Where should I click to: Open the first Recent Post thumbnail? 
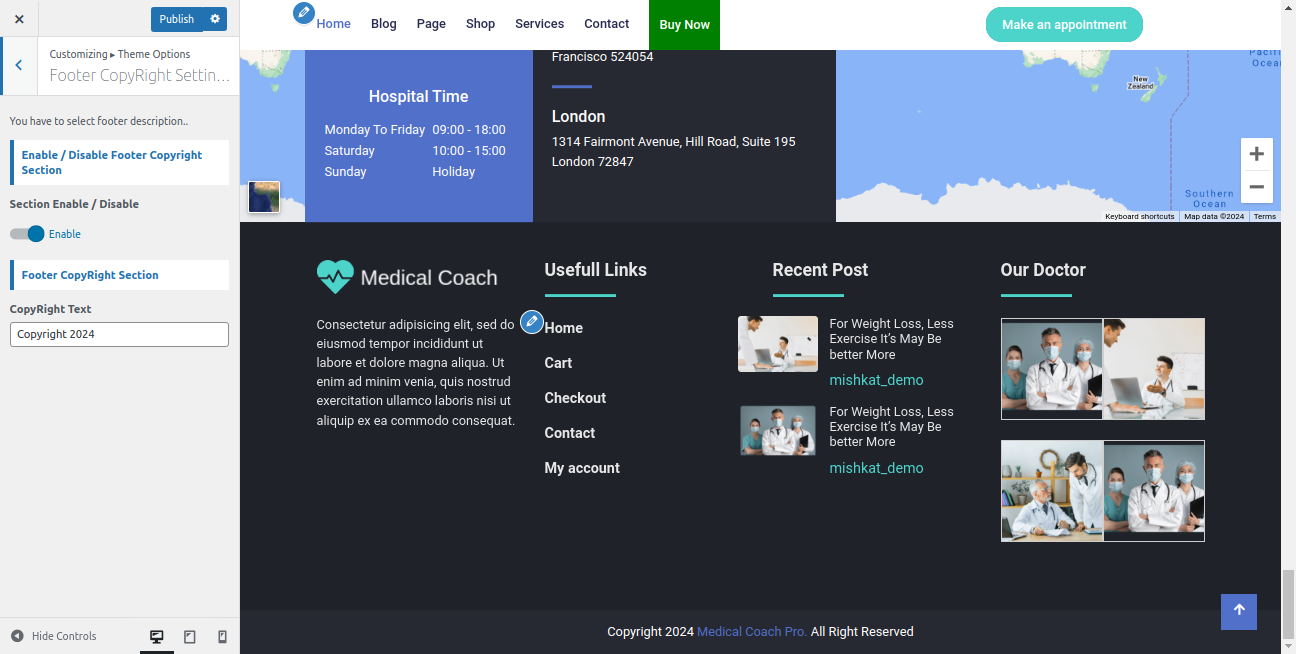(x=777, y=344)
